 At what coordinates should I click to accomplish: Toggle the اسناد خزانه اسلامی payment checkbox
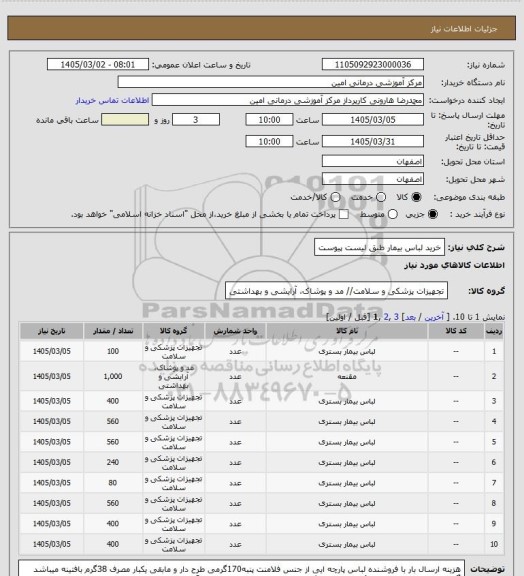pyautogui.click(x=344, y=214)
